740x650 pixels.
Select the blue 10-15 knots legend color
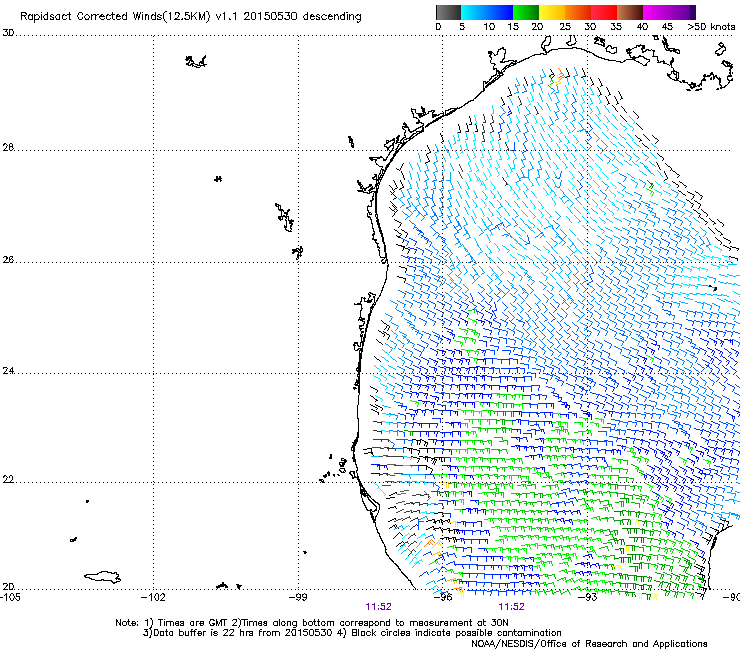coord(500,12)
